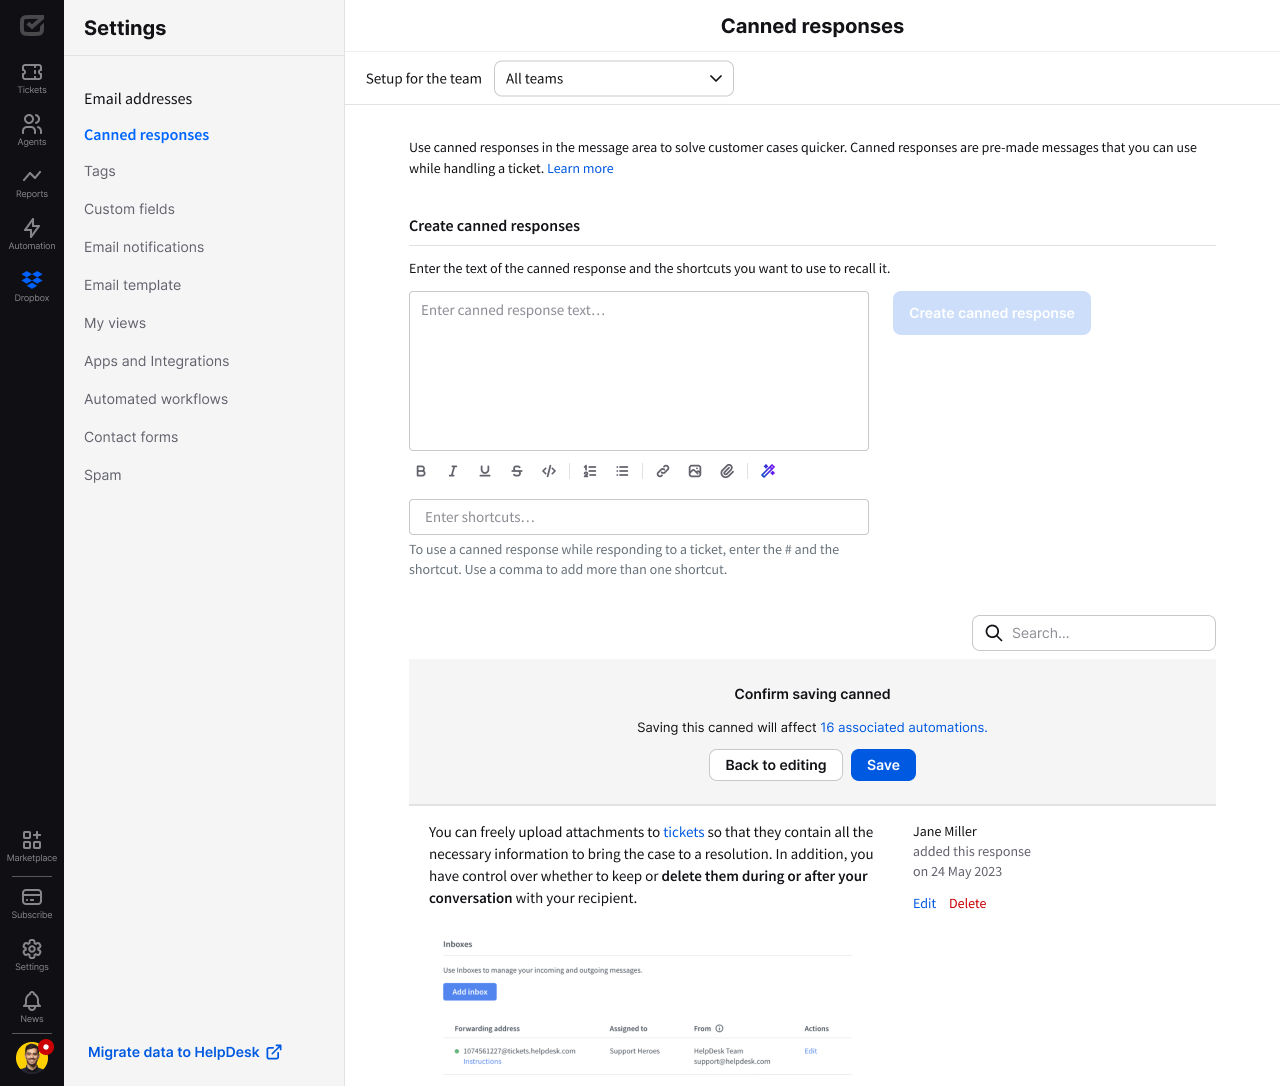The image size is (1280, 1086).
Task: Click Migrate data to HelpDesk link
Action: 174,1052
